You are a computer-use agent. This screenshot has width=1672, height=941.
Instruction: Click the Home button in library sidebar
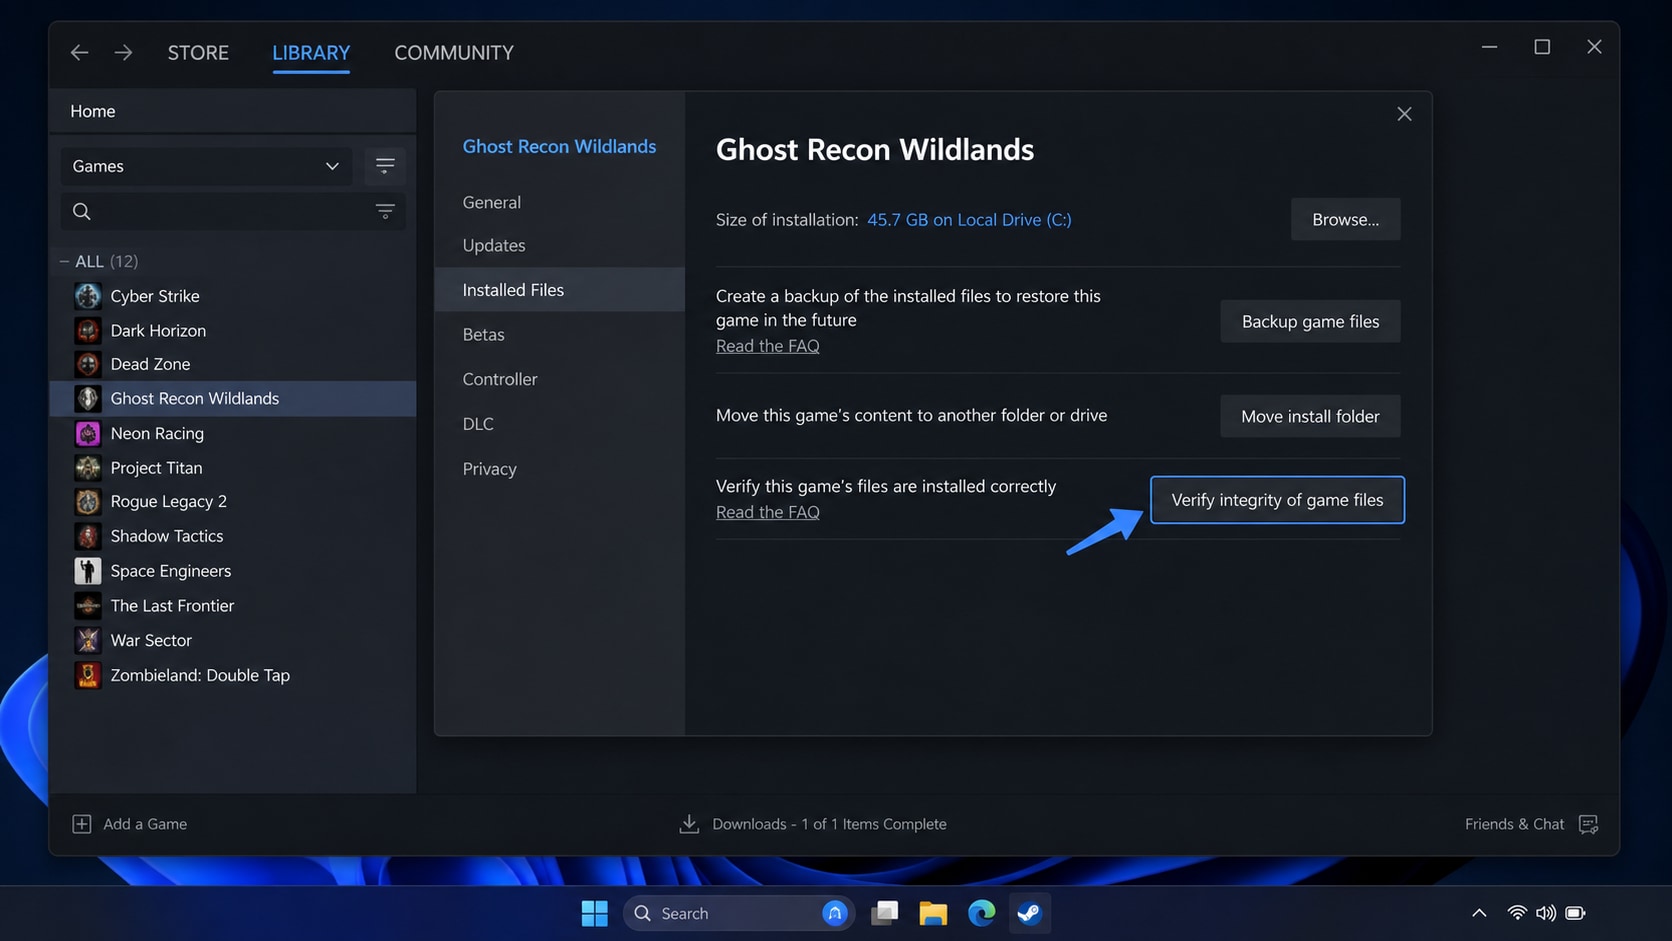click(x=232, y=111)
